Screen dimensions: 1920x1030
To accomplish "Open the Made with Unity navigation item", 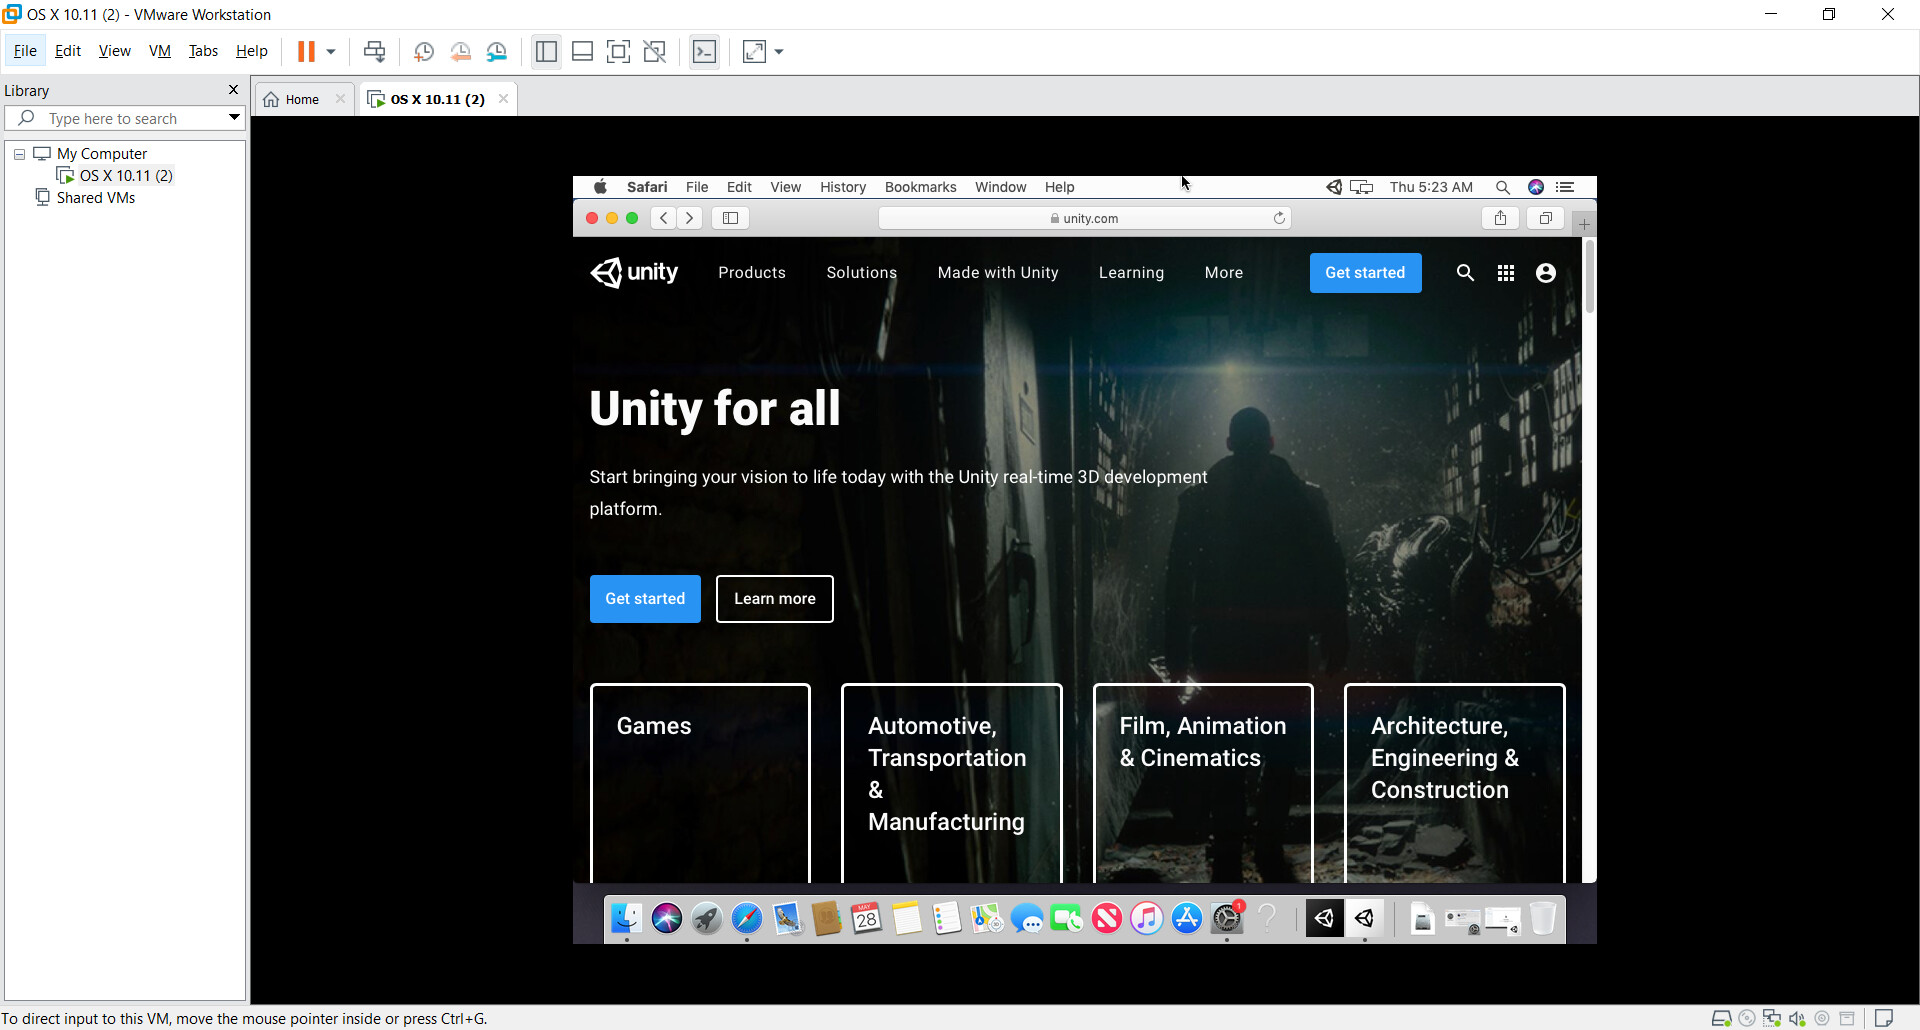I will coord(998,273).
